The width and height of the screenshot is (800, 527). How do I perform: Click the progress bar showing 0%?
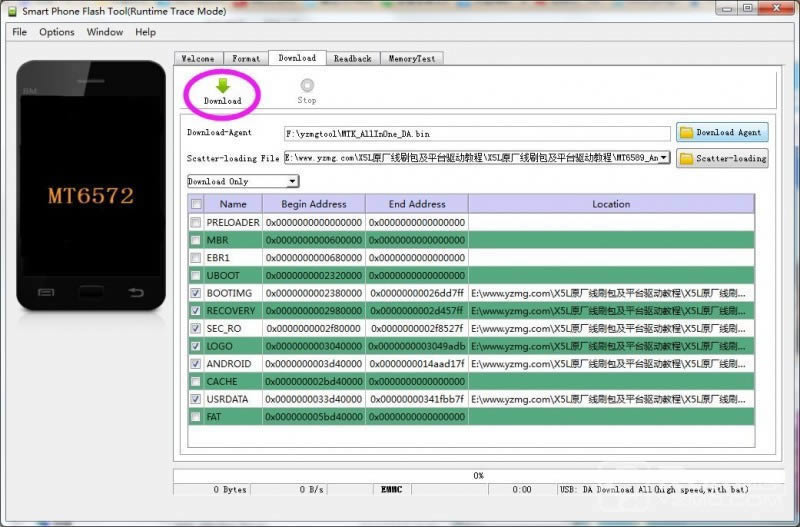coord(478,475)
